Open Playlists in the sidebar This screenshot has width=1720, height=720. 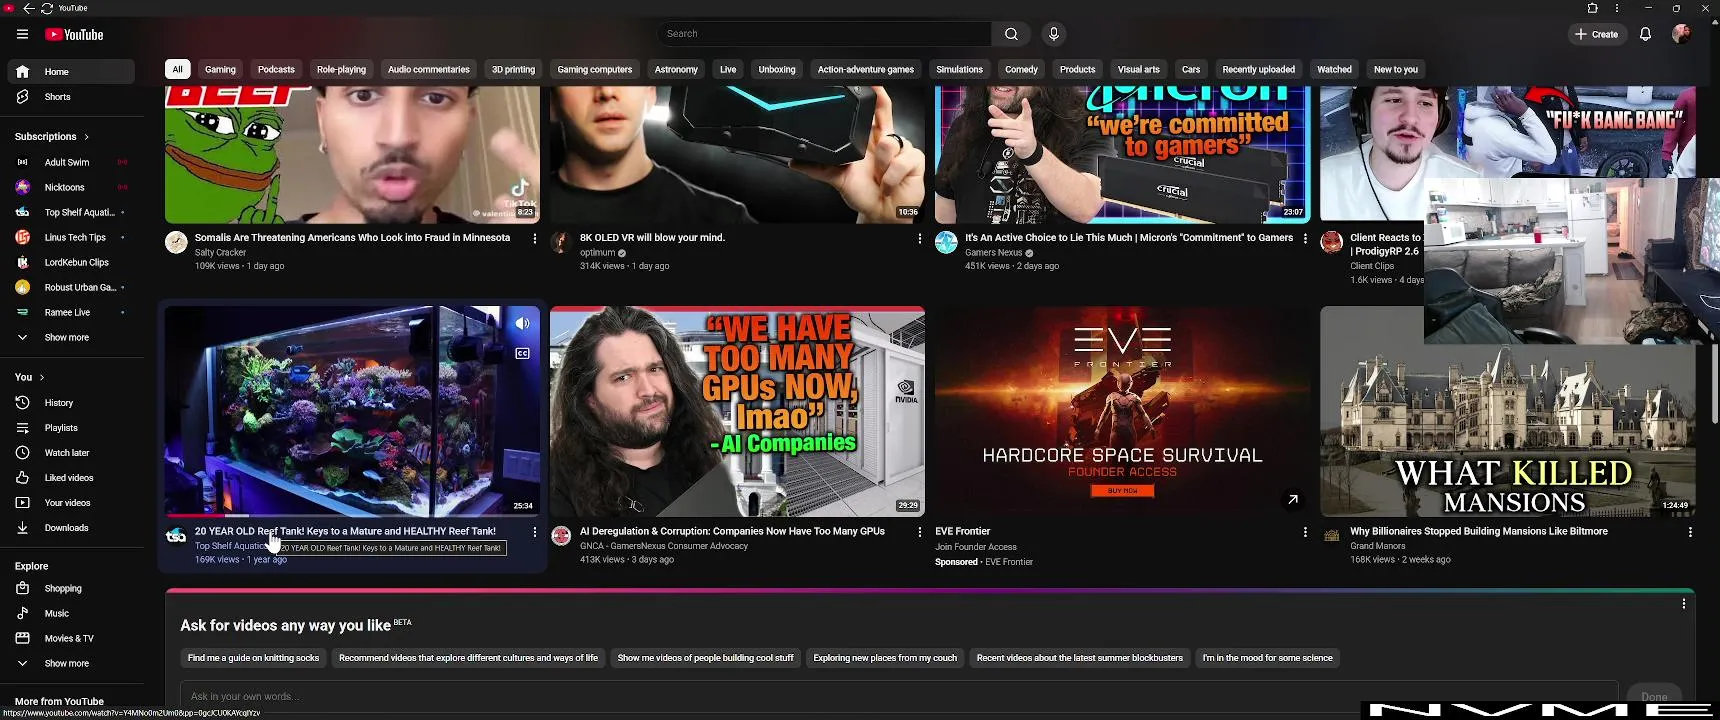tap(71, 428)
